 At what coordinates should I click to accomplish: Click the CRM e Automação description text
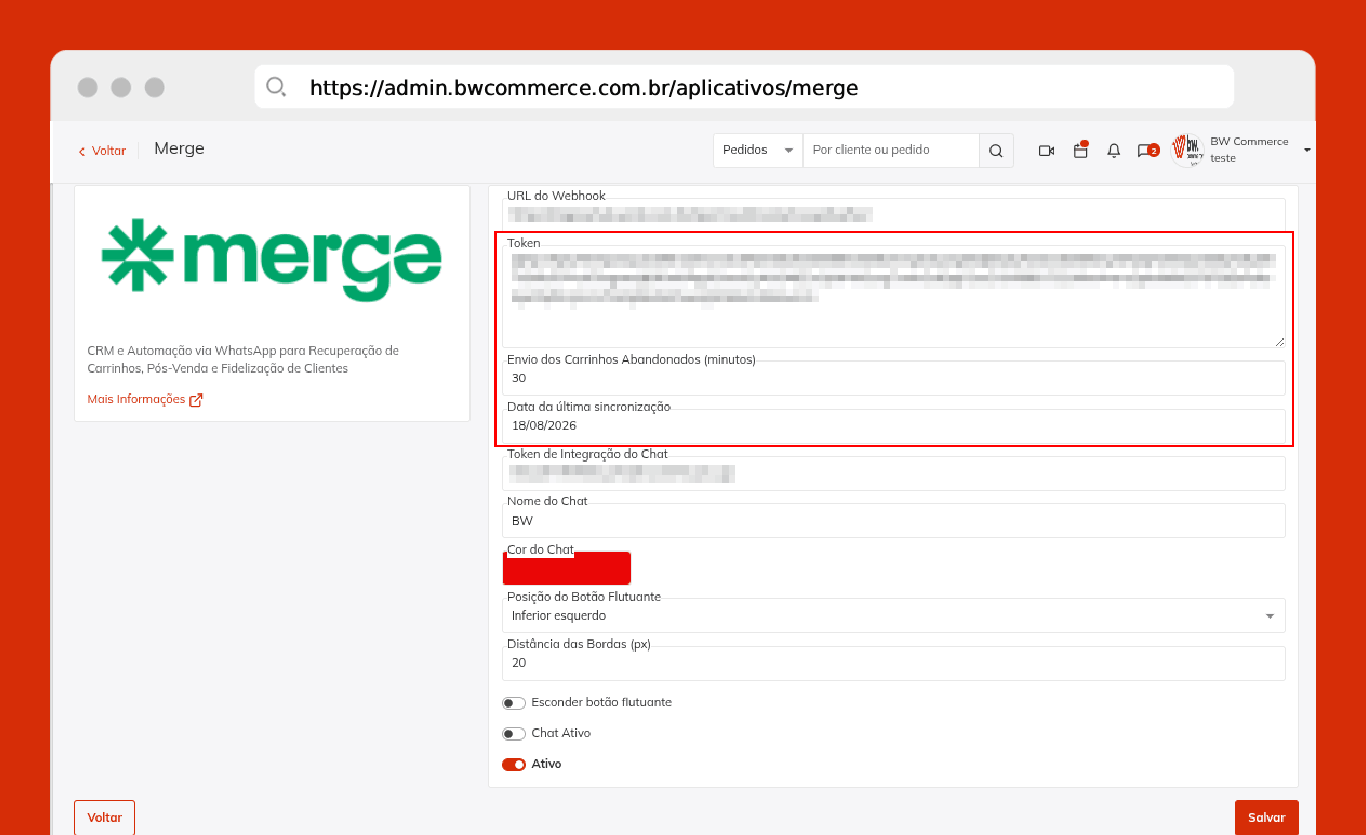(243, 360)
